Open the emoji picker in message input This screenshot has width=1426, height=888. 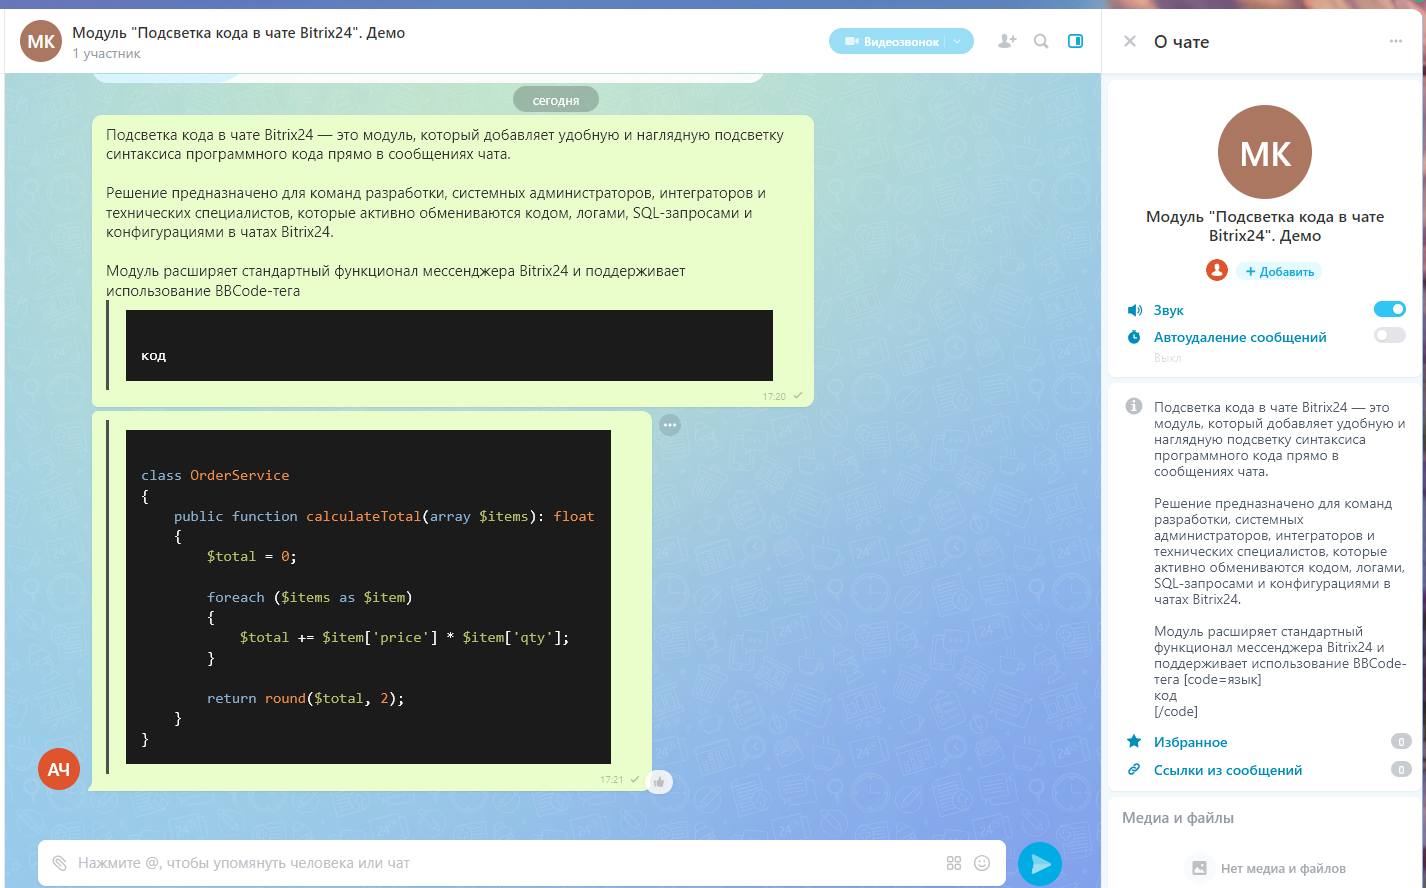coord(980,861)
